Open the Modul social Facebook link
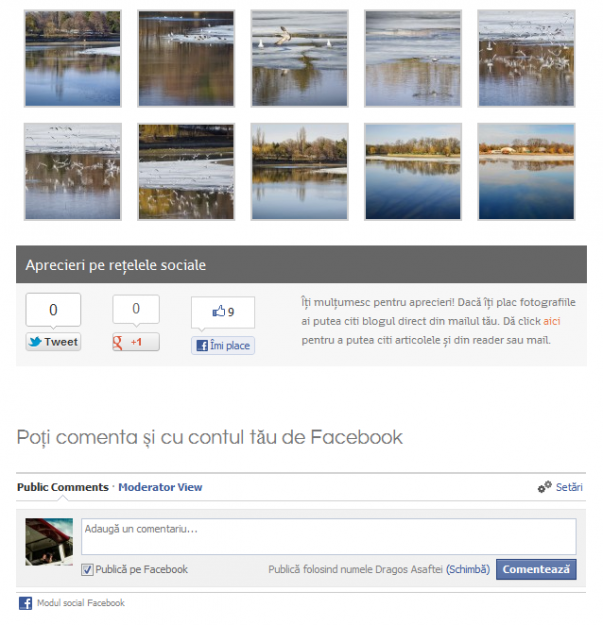603x625 pixels. click(81, 603)
